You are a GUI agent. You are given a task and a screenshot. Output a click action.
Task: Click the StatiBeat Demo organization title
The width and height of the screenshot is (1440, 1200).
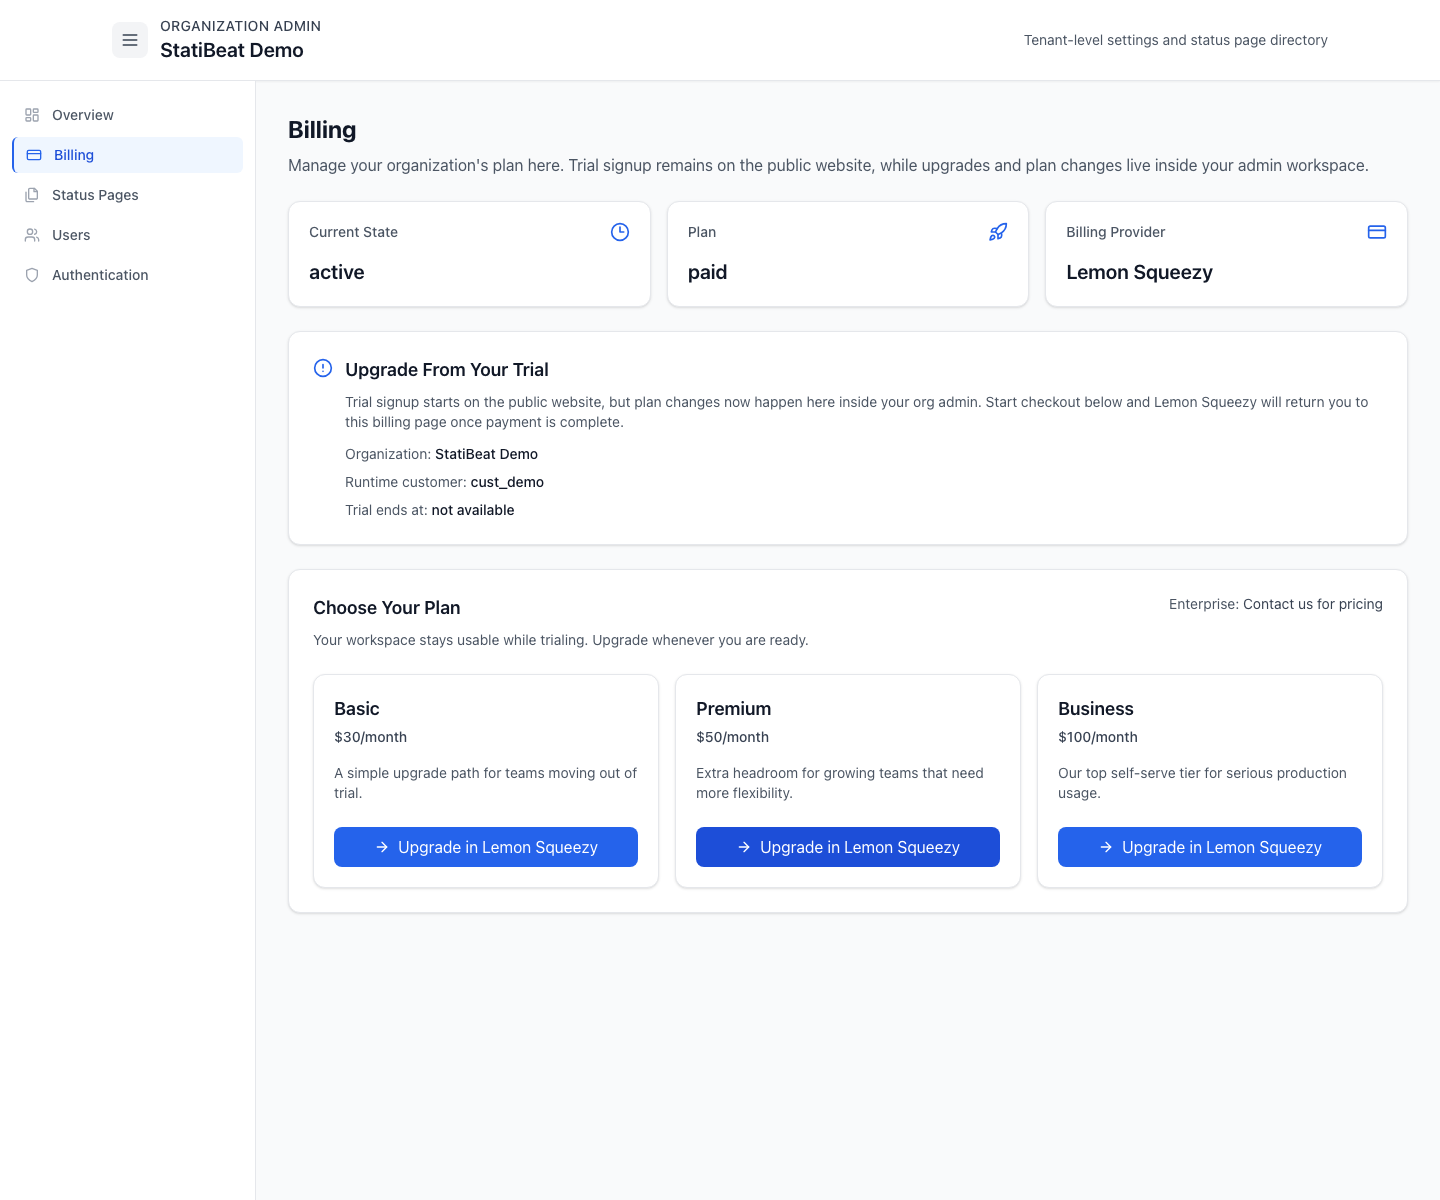231,50
